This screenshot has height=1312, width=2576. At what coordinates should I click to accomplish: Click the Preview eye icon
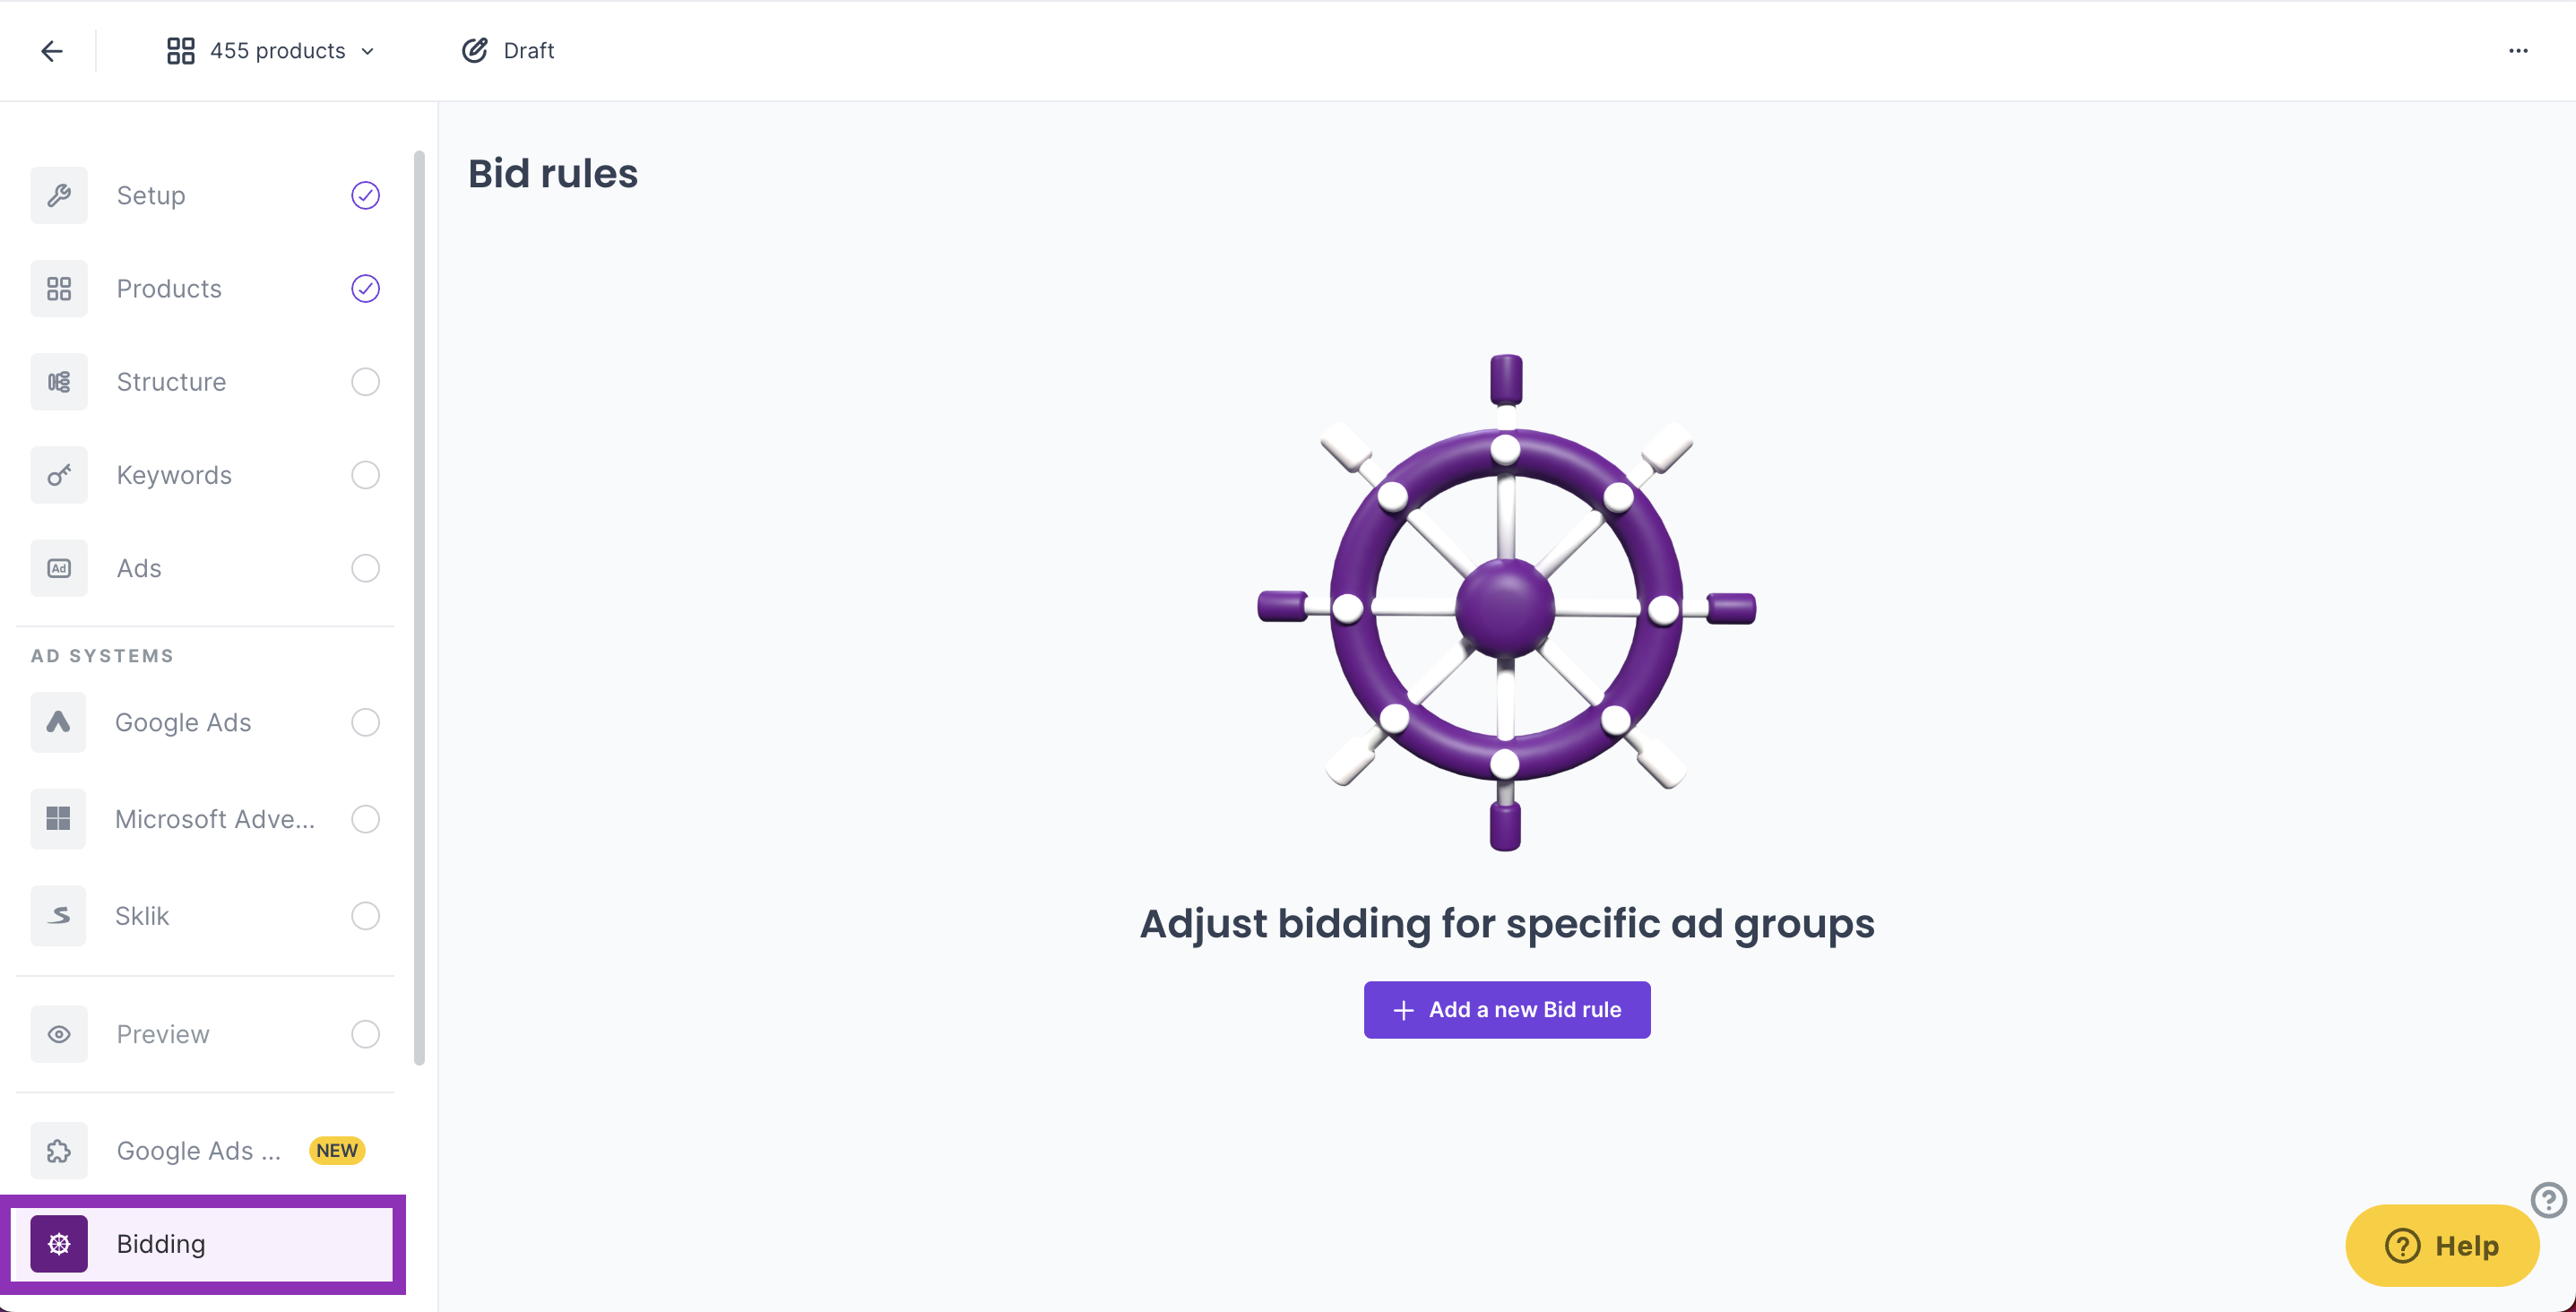(59, 1034)
